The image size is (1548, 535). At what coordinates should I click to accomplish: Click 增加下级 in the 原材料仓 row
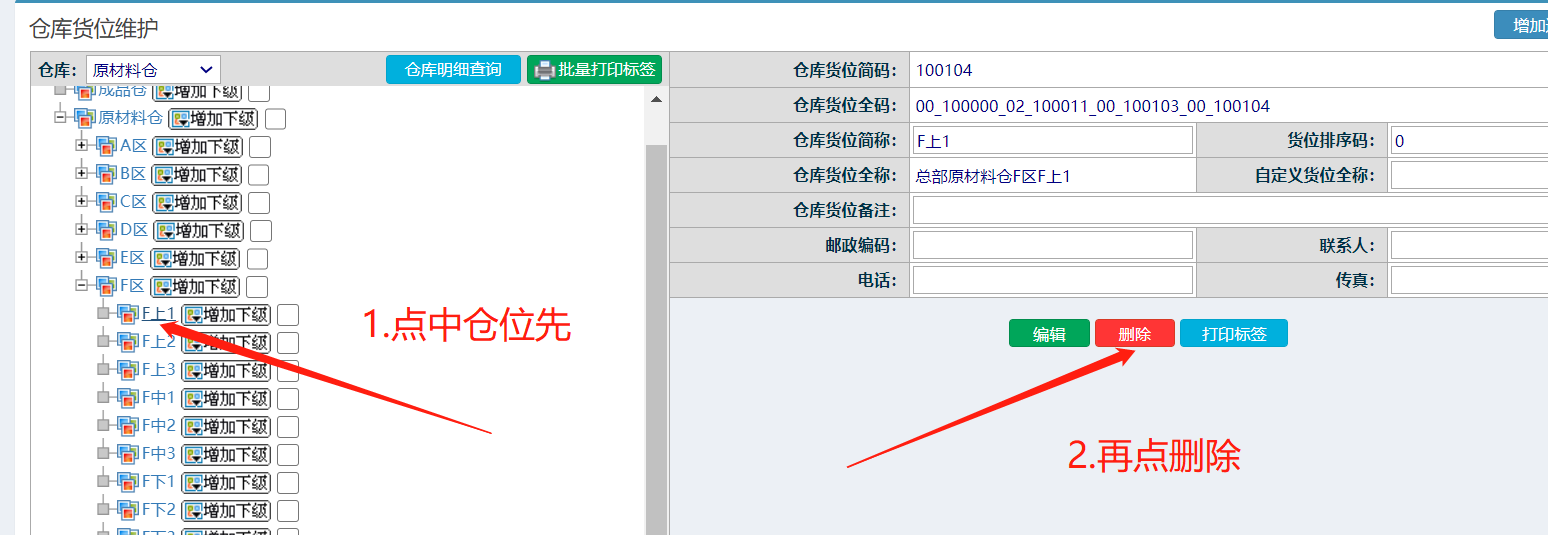pos(213,119)
